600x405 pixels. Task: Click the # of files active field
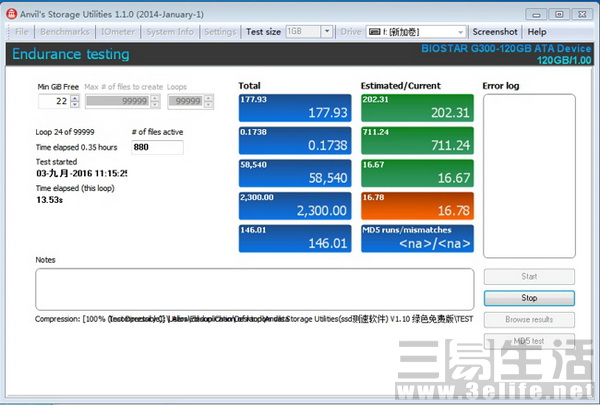[157, 147]
